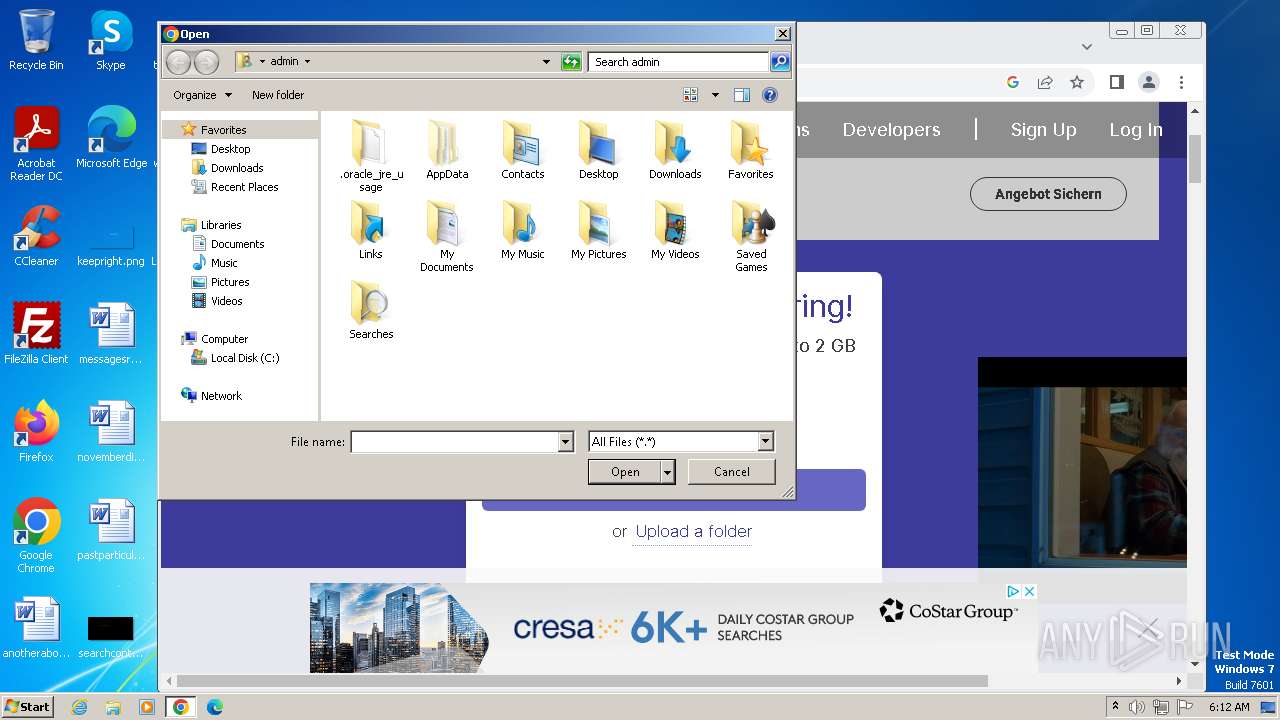
Task: Select Videos library in sidebar
Action: [226, 301]
